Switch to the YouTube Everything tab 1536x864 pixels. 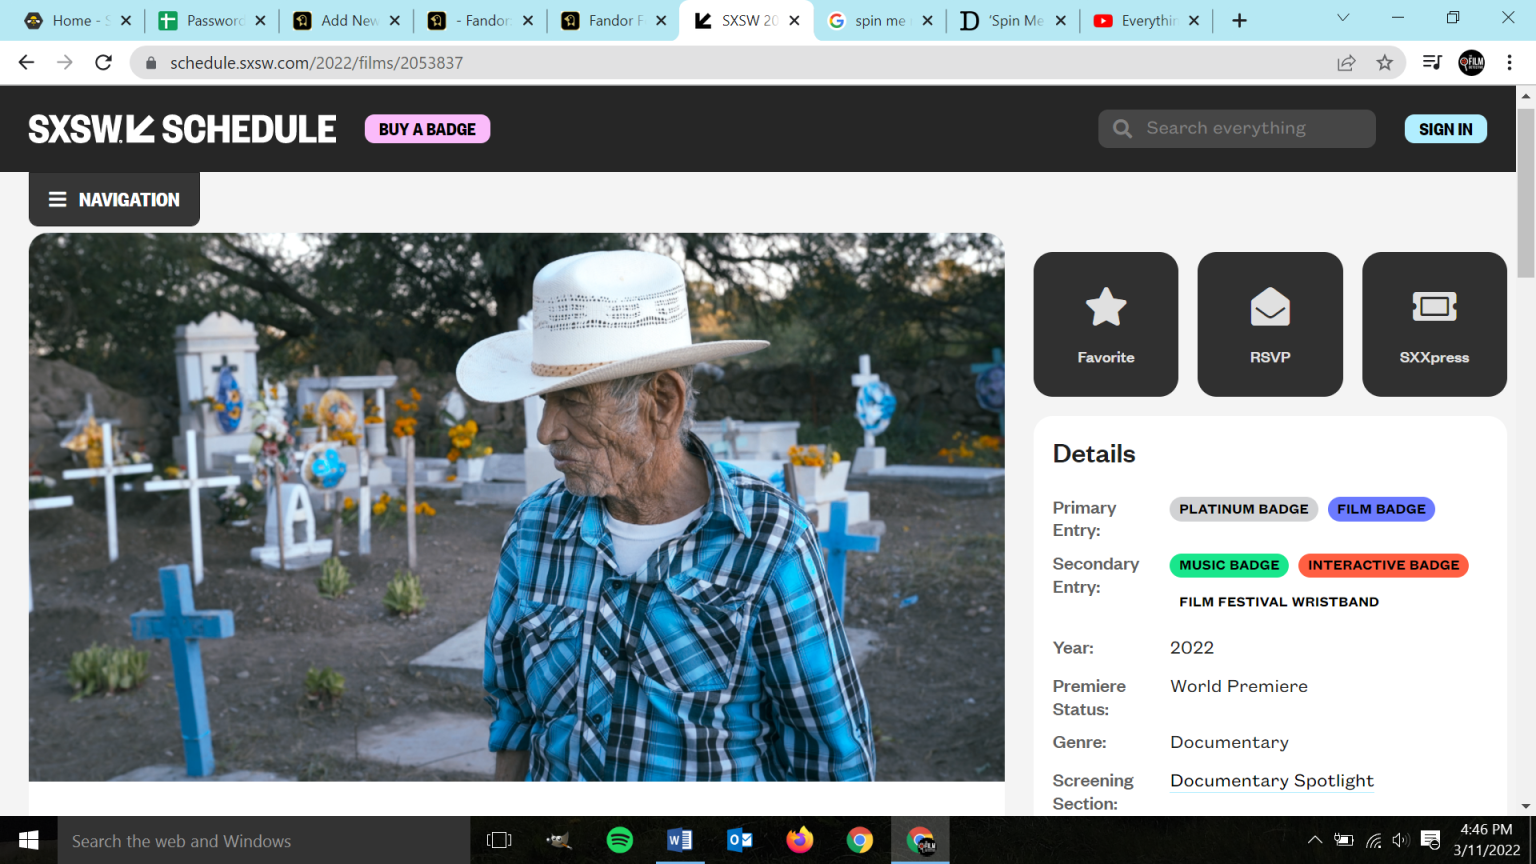pyautogui.click(x=1145, y=21)
